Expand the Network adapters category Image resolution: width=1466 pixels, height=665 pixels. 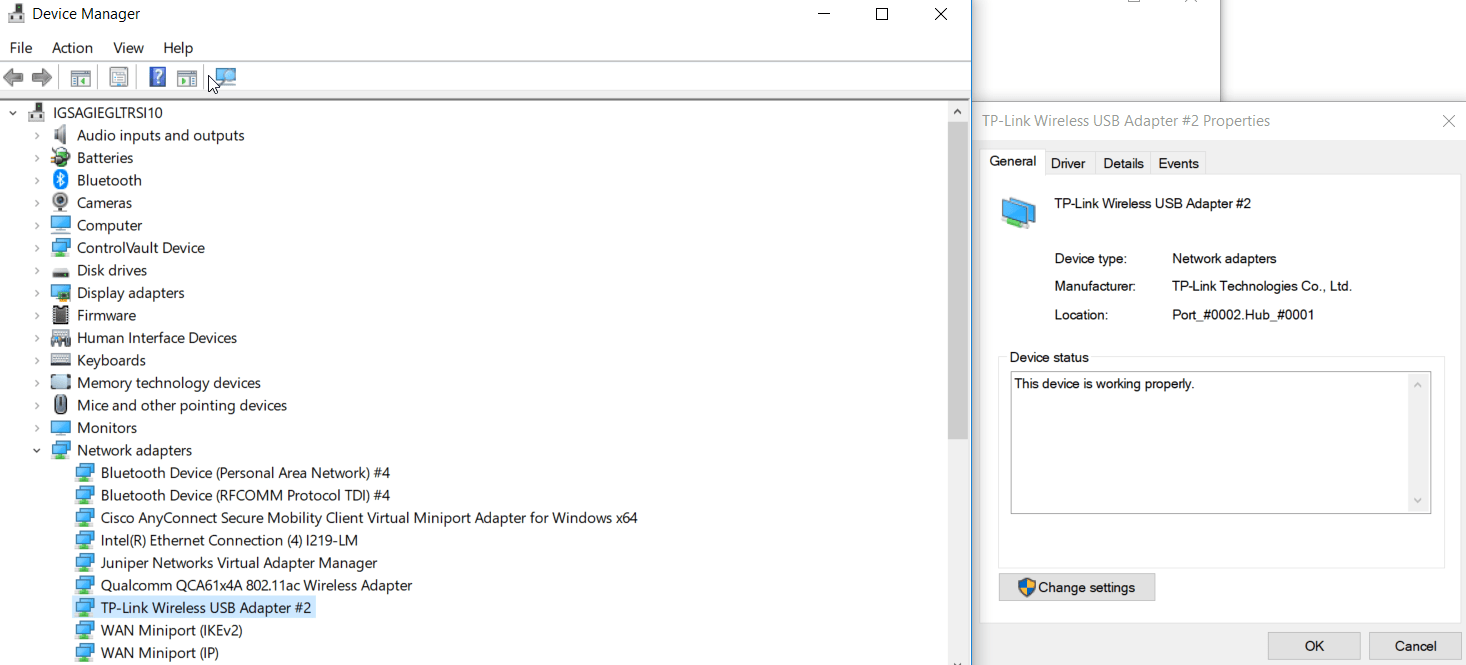click(37, 450)
